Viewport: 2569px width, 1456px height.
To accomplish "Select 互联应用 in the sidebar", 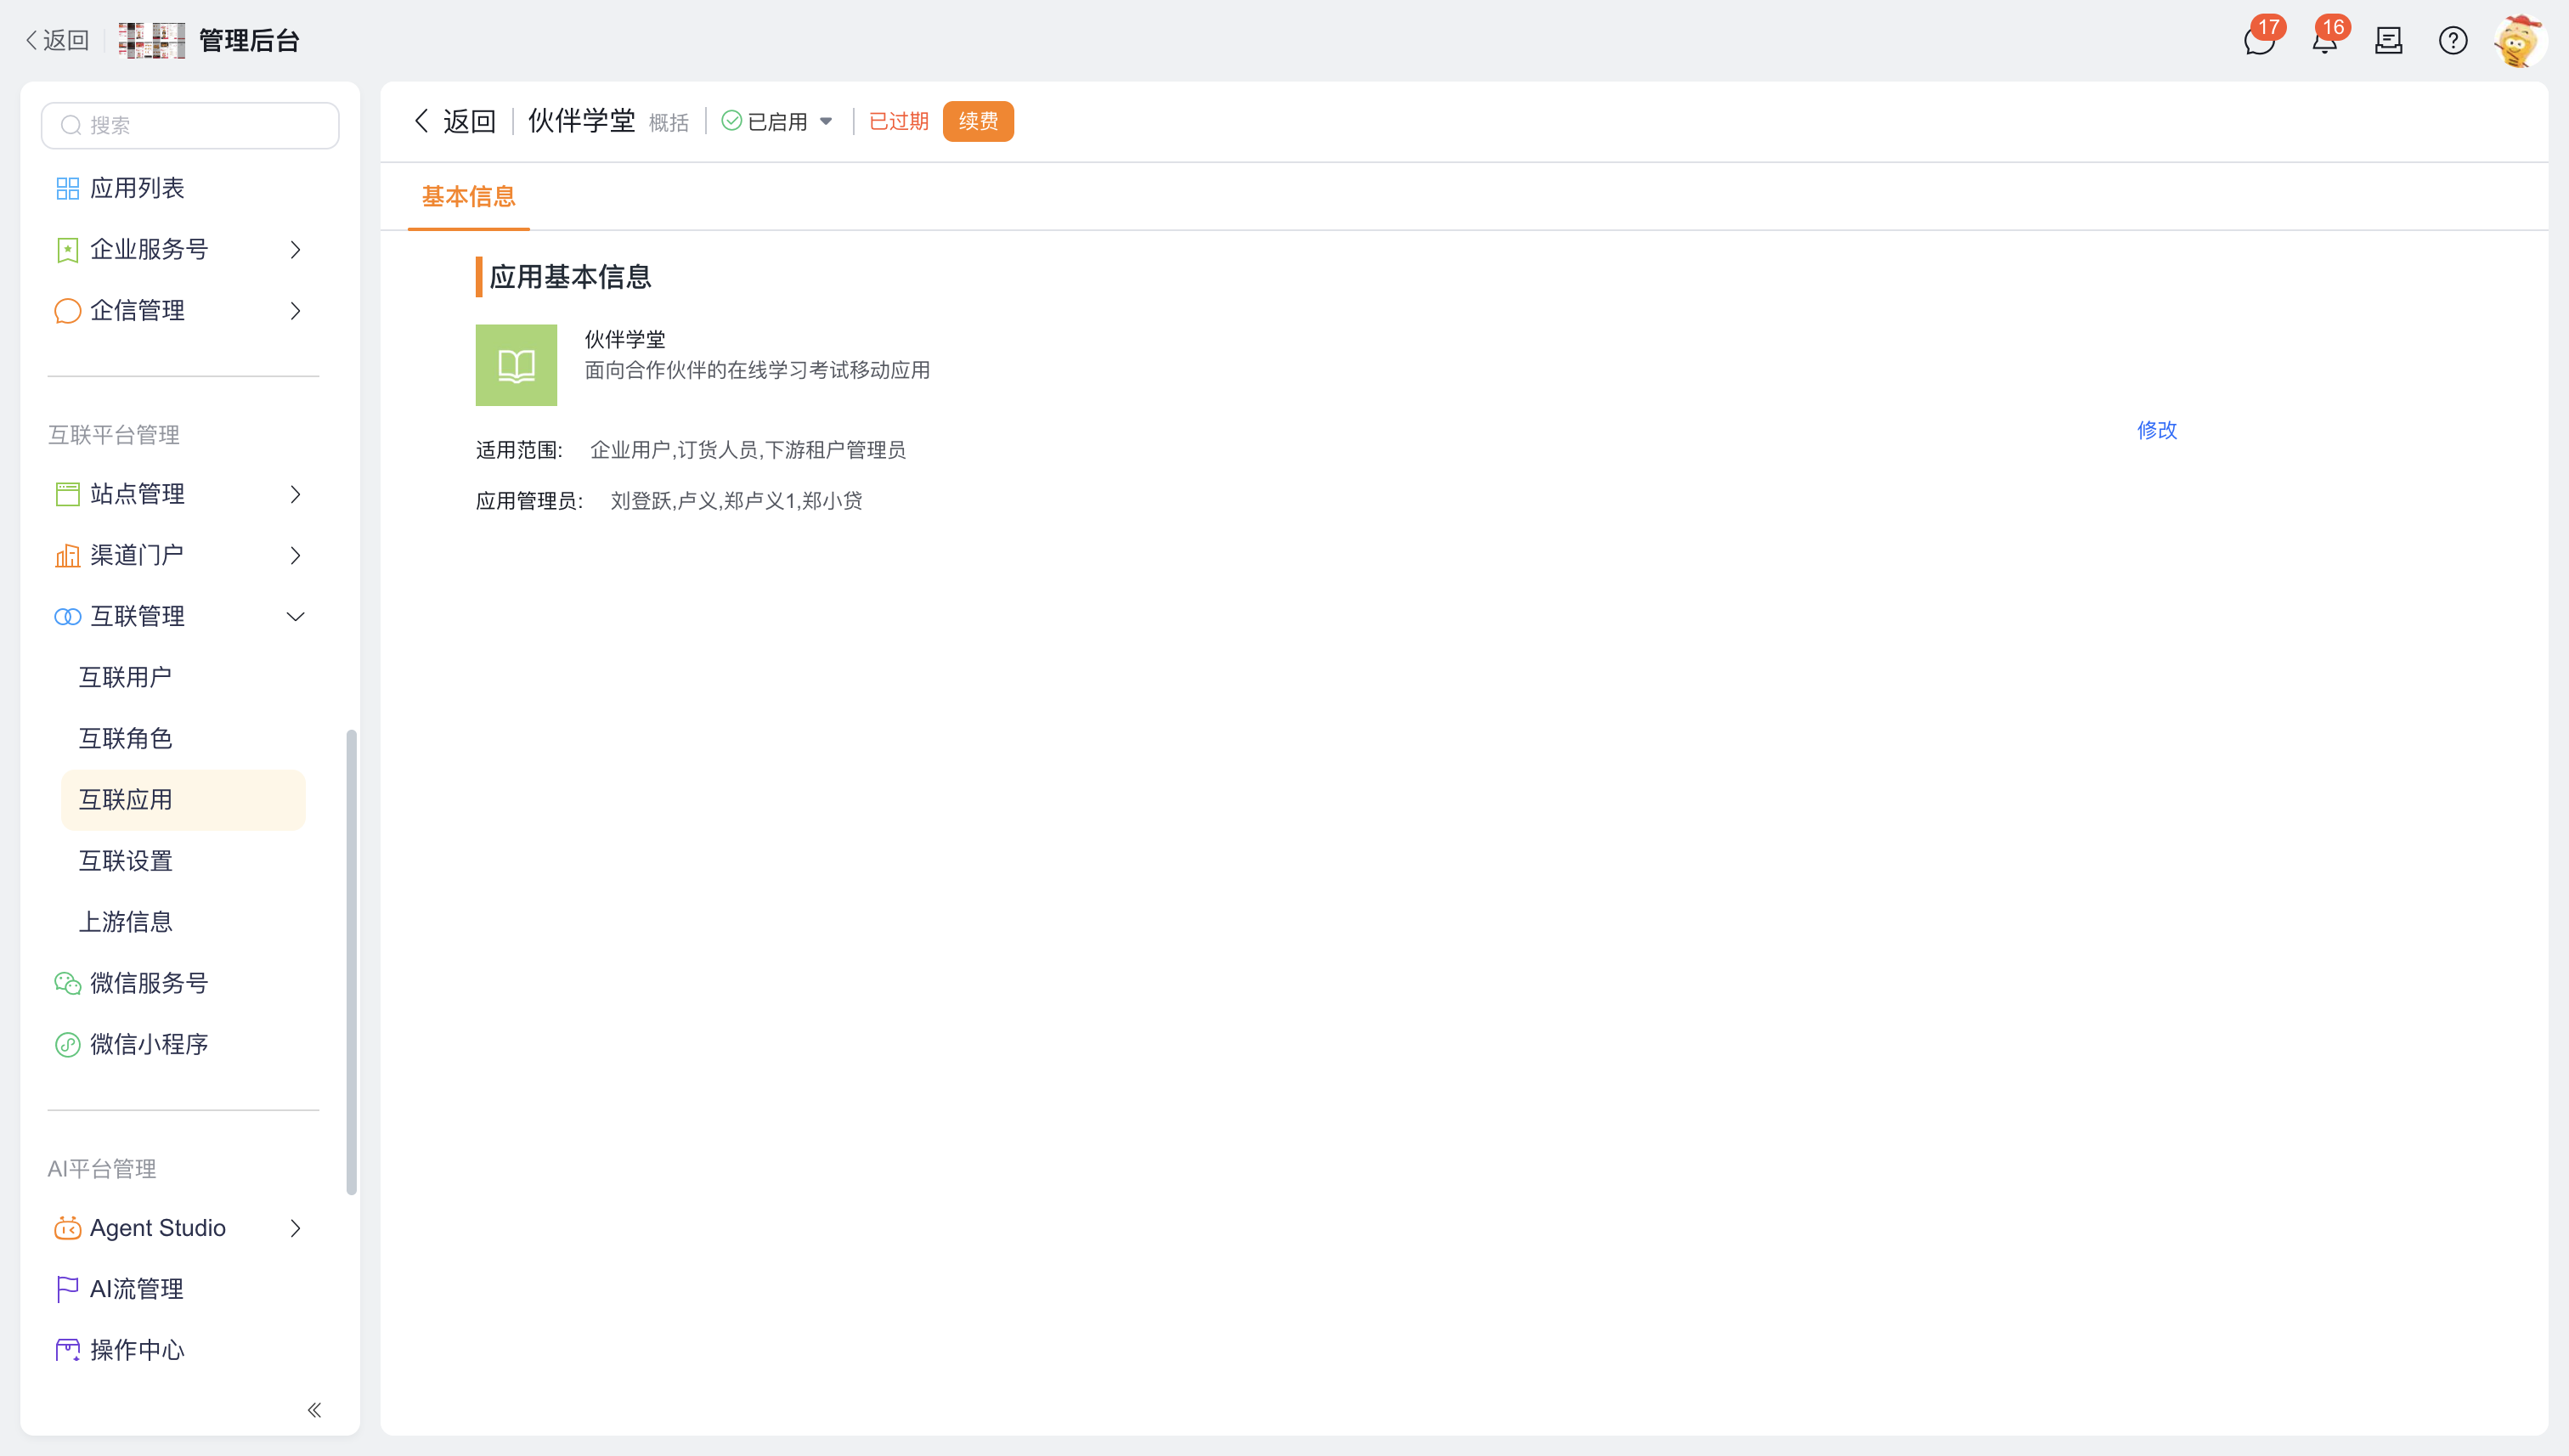I will [183, 800].
